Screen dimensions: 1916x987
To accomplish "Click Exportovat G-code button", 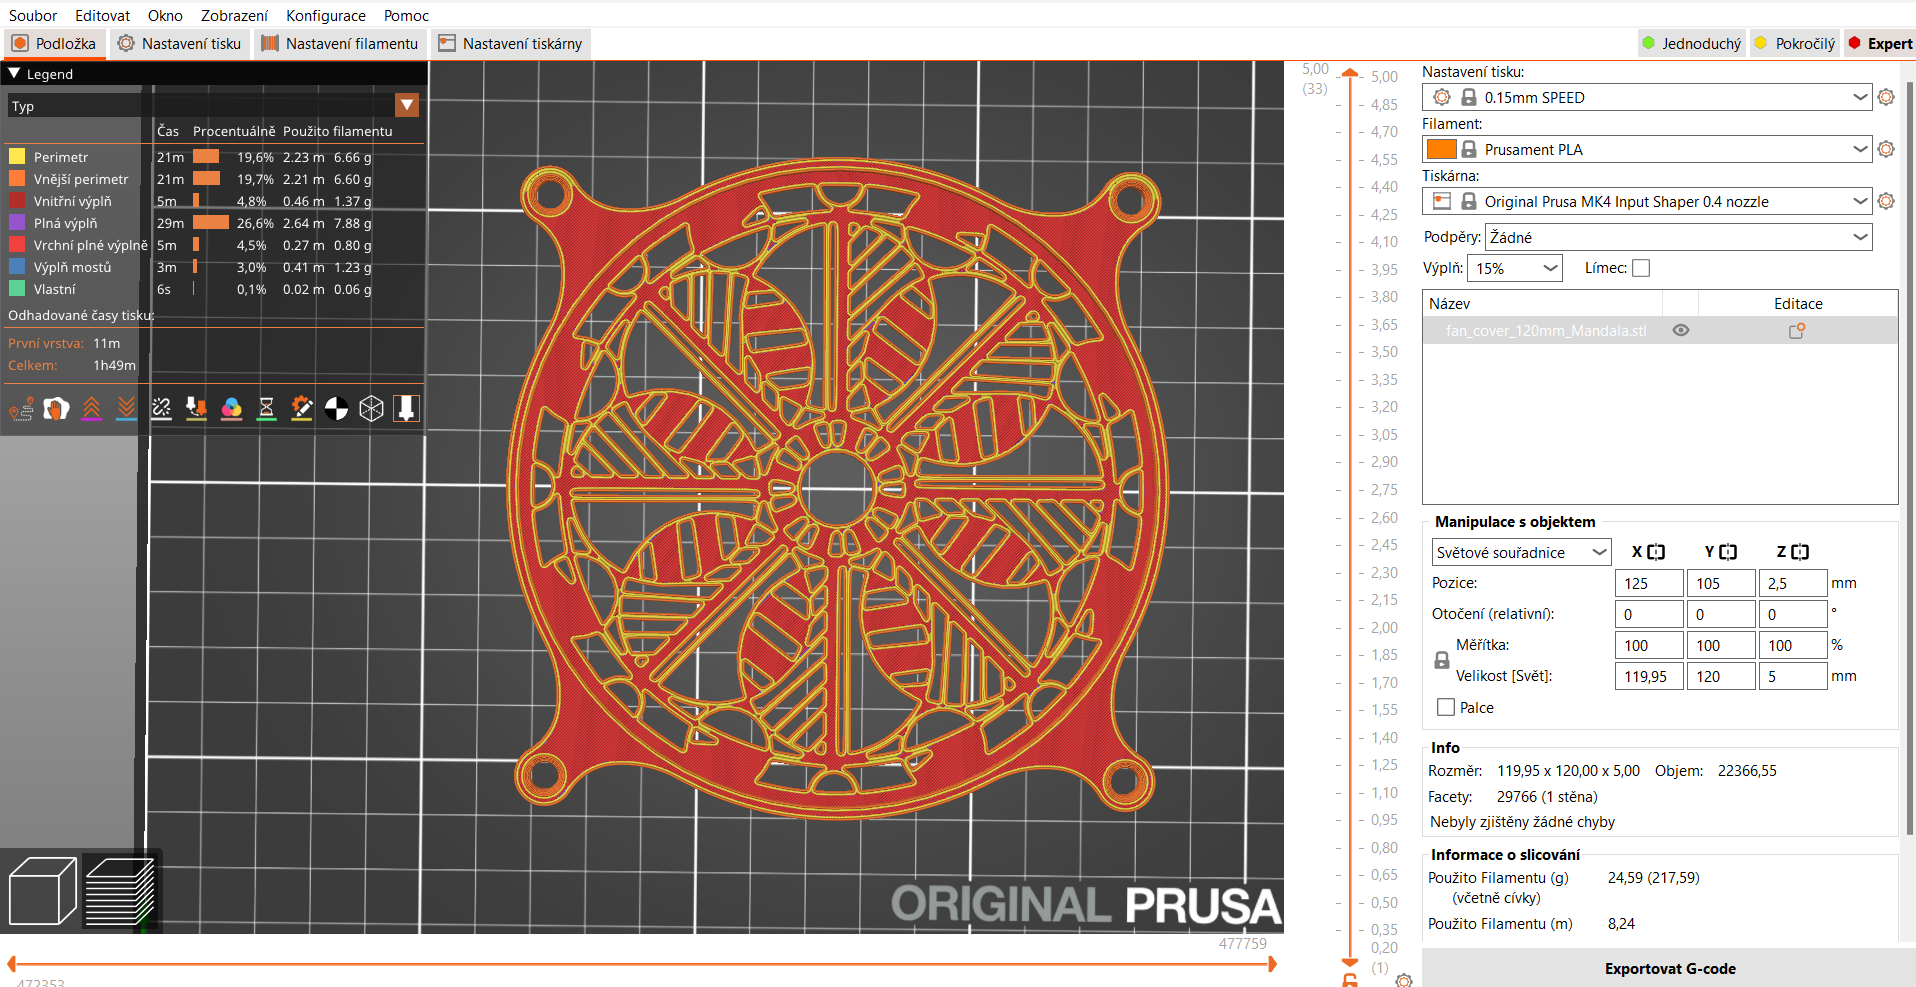I will click(1669, 968).
